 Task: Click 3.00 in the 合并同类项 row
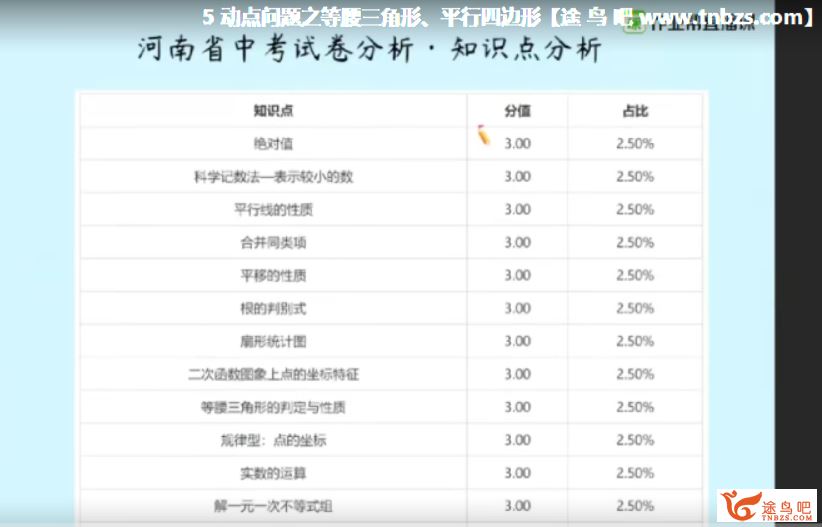pyautogui.click(x=517, y=243)
